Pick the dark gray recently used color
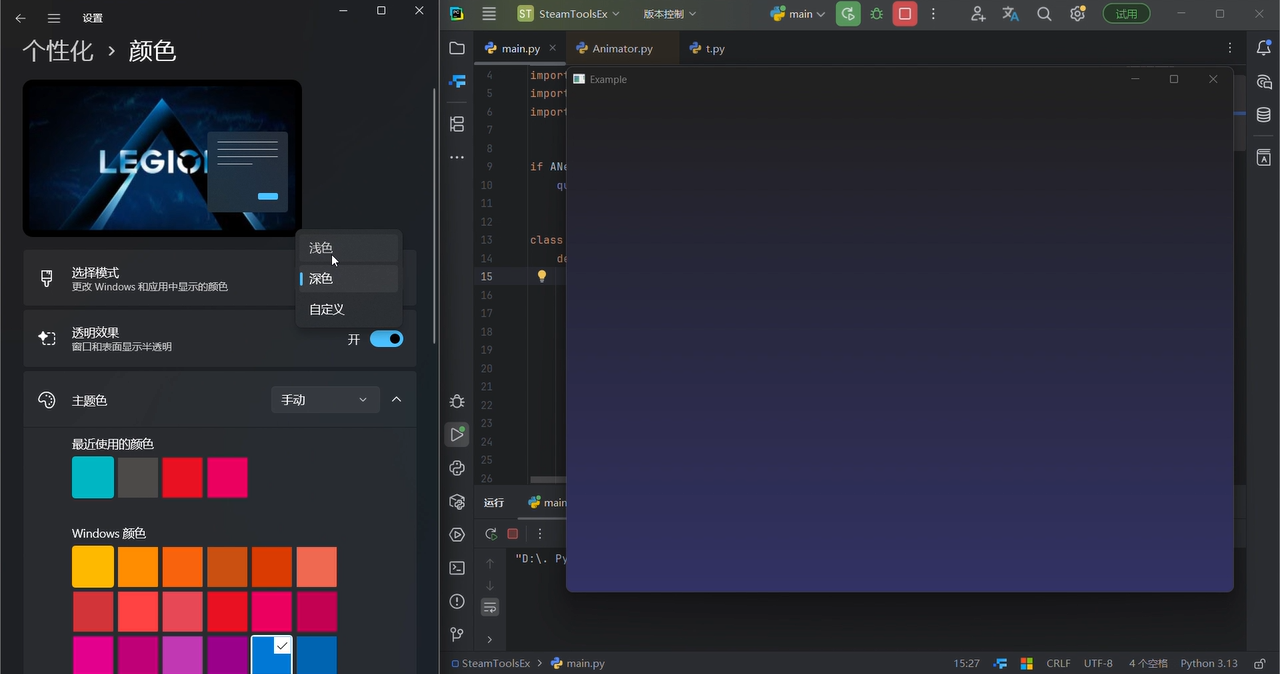Screen dimensions: 1280x674 point(138,478)
